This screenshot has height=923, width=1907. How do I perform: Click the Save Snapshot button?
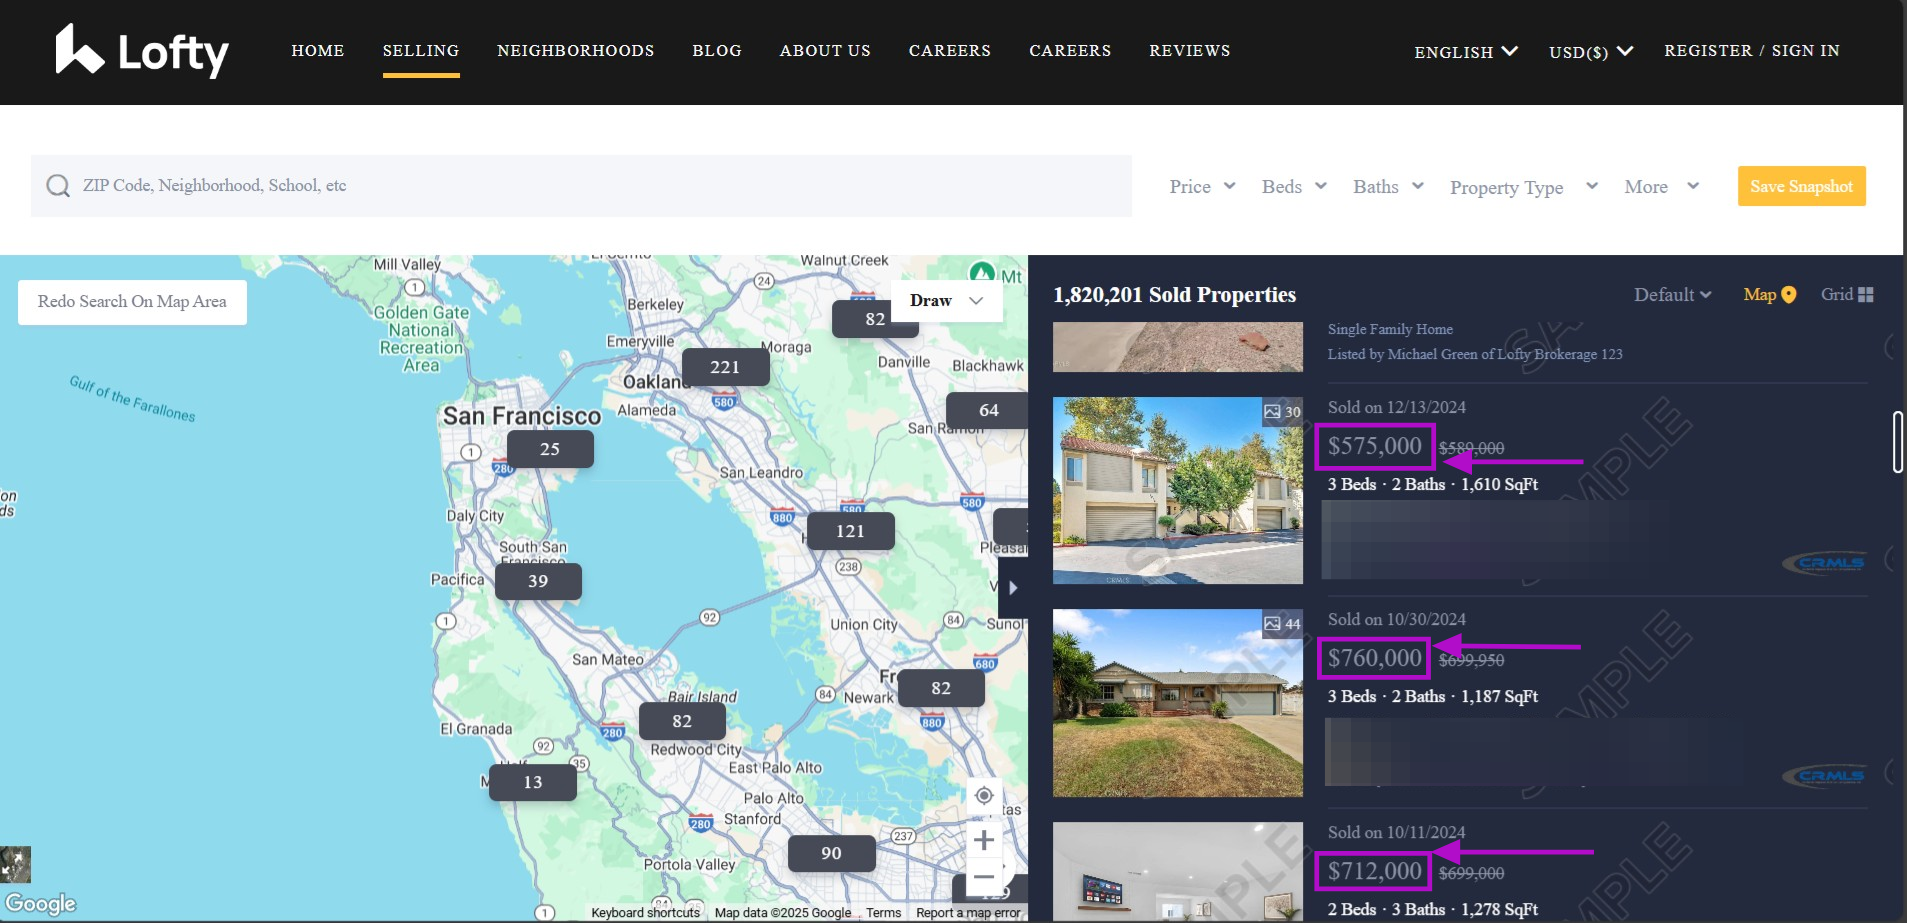click(x=1801, y=187)
